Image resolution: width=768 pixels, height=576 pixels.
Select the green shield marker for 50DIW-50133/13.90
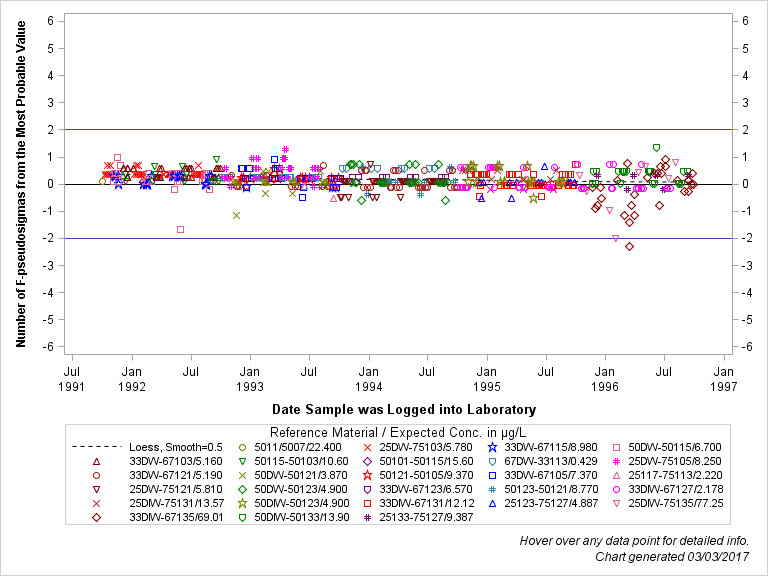pos(242,517)
